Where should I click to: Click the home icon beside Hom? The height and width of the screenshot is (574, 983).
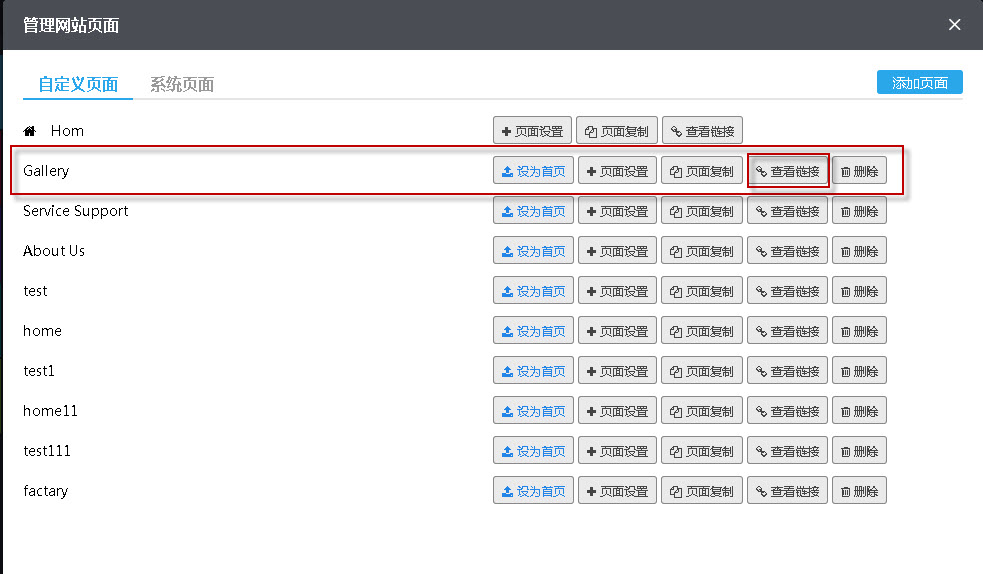tap(30, 131)
